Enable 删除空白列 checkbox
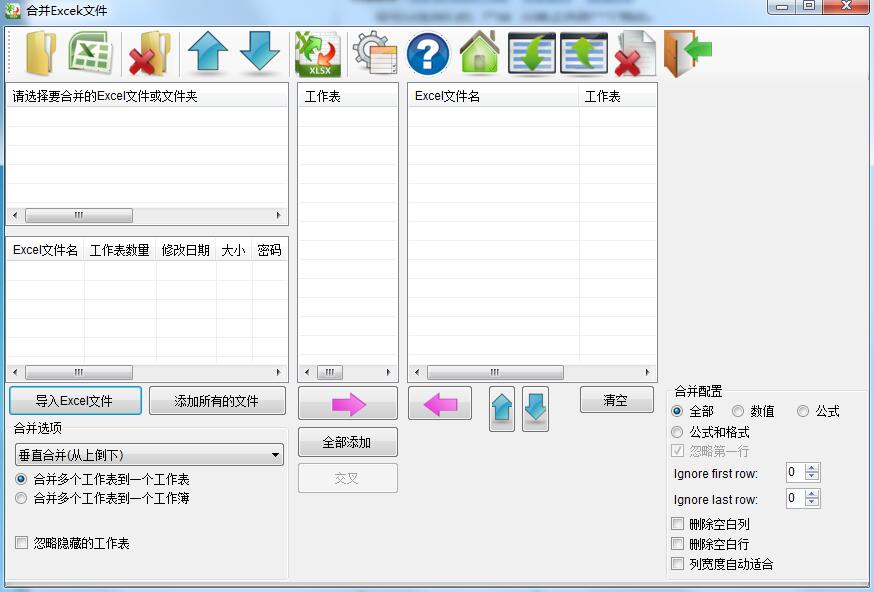This screenshot has width=874, height=592. [x=677, y=523]
